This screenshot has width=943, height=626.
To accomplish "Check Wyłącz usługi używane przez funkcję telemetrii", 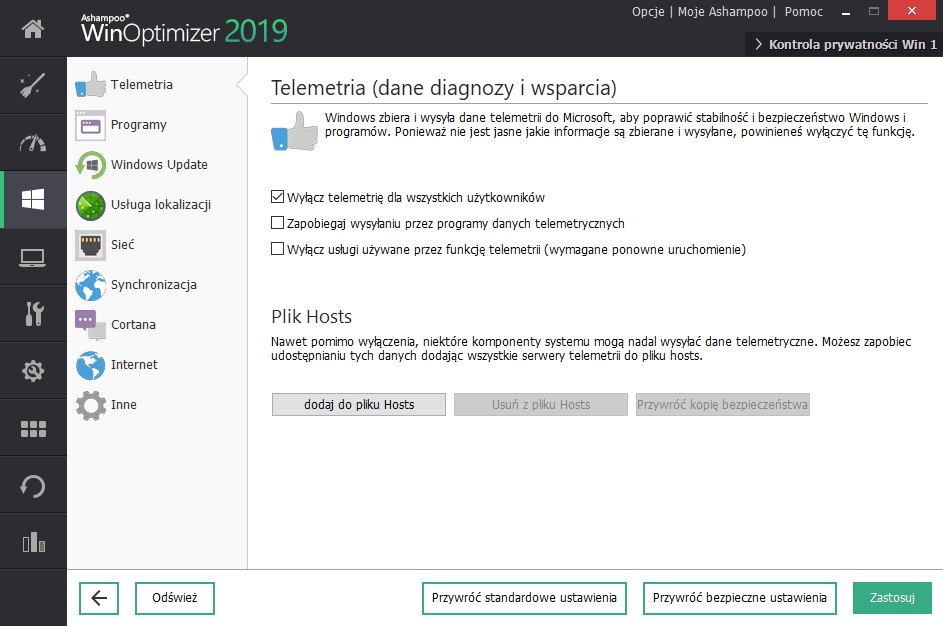I will click(277, 248).
